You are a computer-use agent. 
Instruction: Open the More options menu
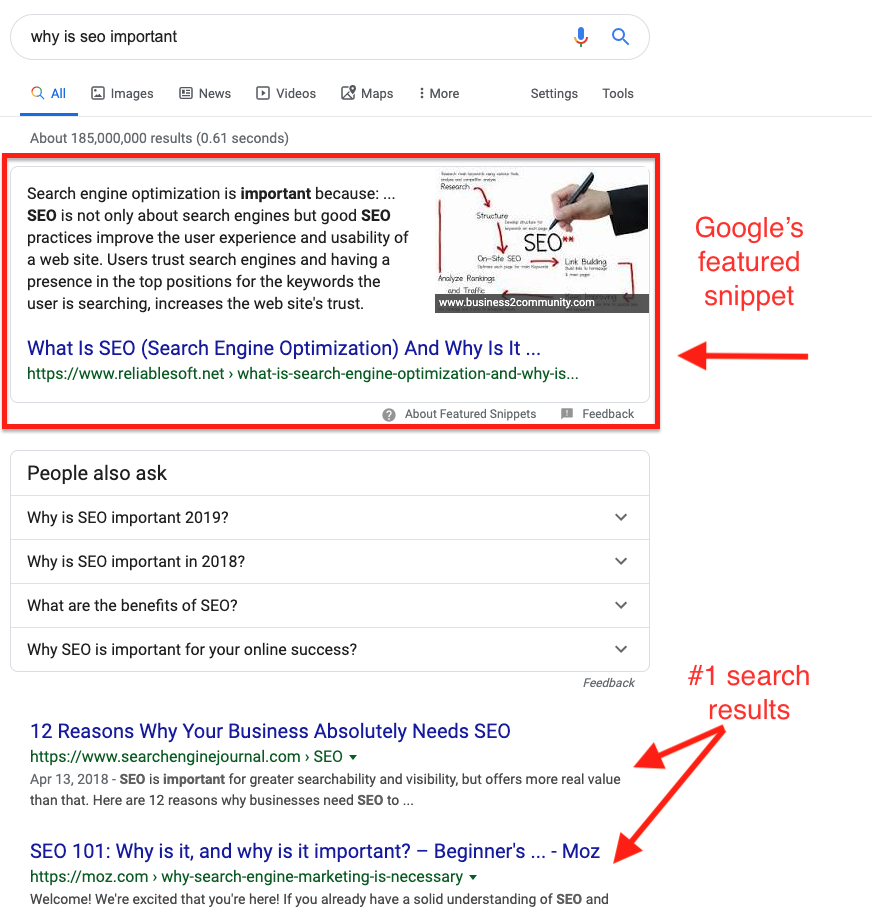point(439,93)
